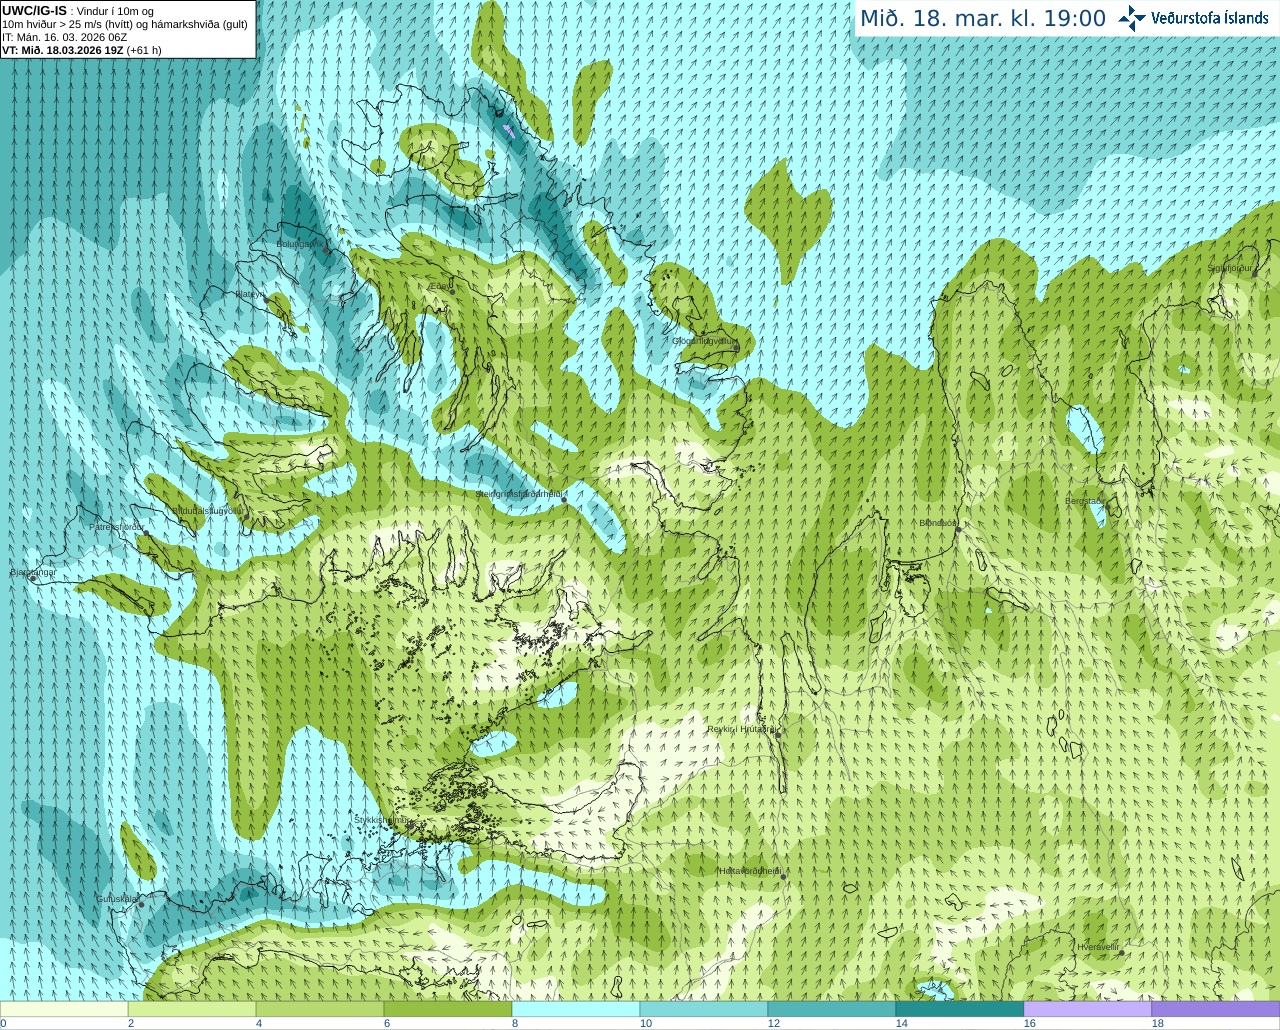Screen dimensions: 1280x1030
Task: Click the 16–18 m/s lavender legend swatch
Action: point(1088,1009)
